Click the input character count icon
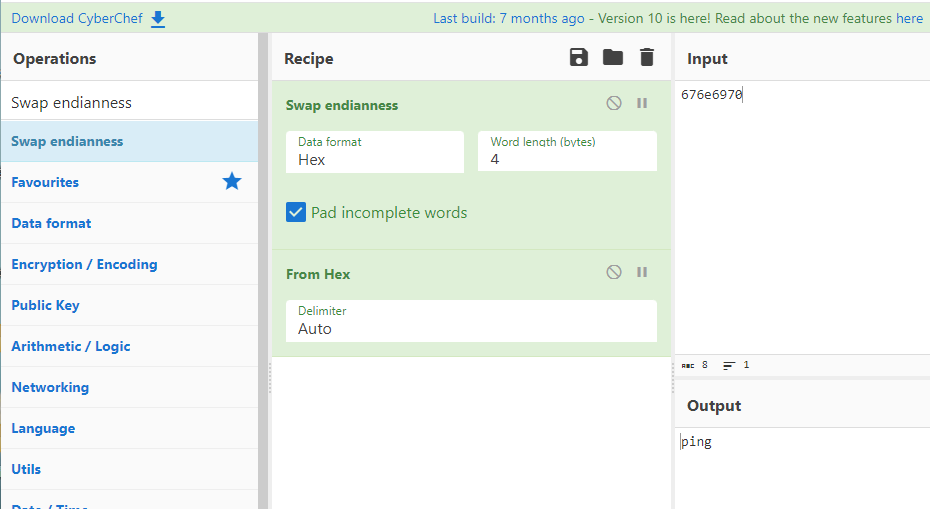This screenshot has height=509, width=930. 688,365
